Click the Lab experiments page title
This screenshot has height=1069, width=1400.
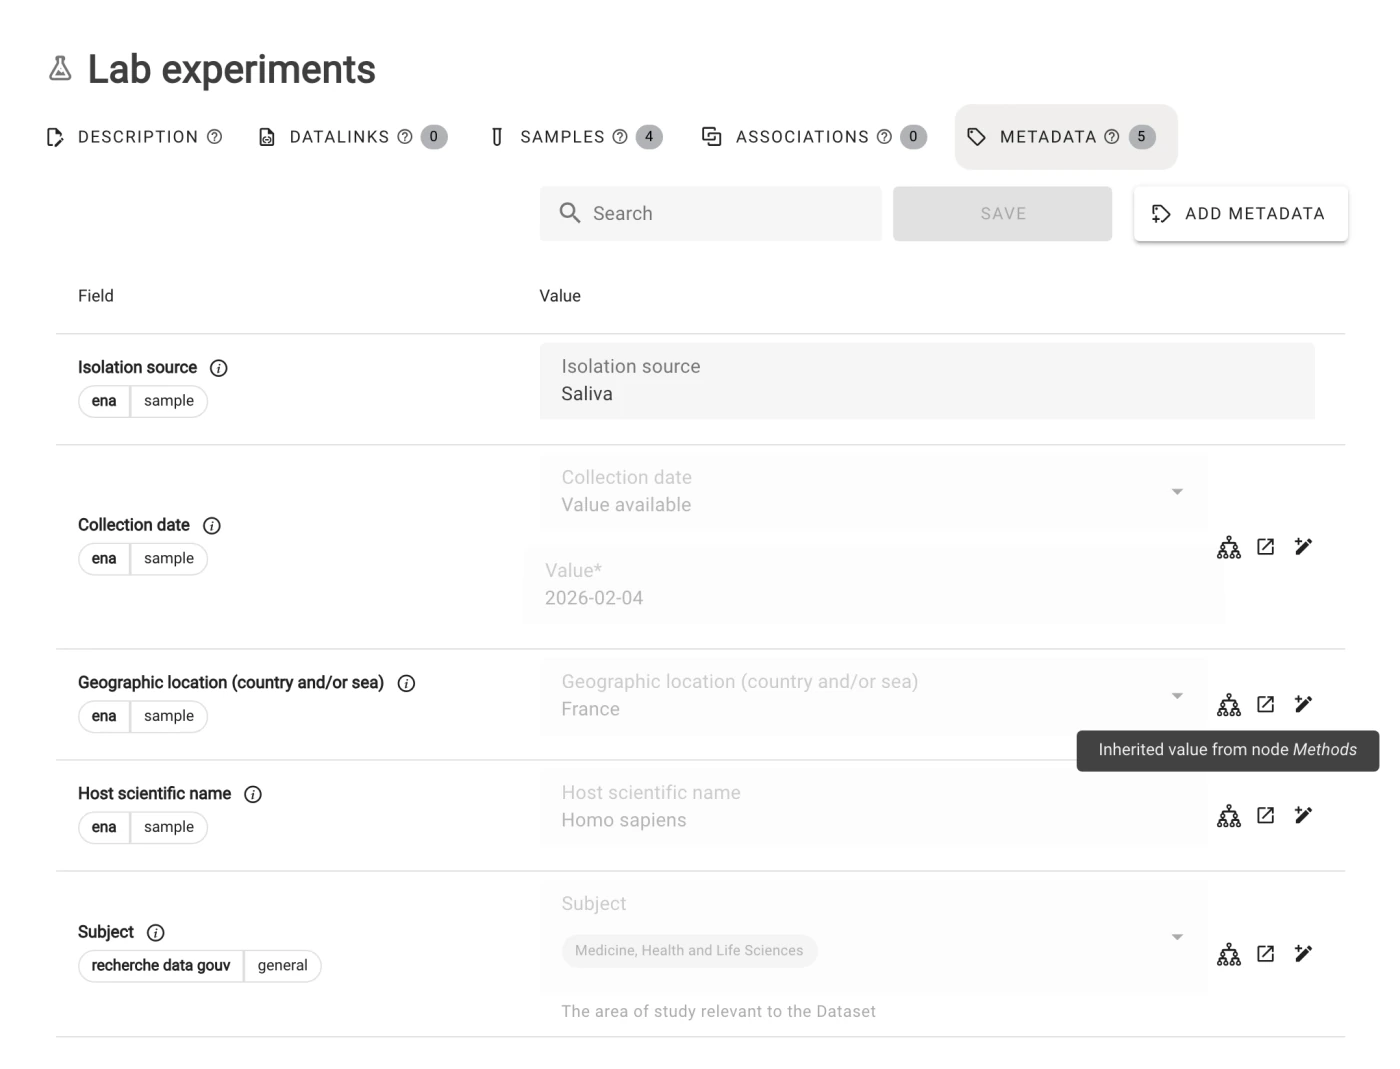coord(232,69)
